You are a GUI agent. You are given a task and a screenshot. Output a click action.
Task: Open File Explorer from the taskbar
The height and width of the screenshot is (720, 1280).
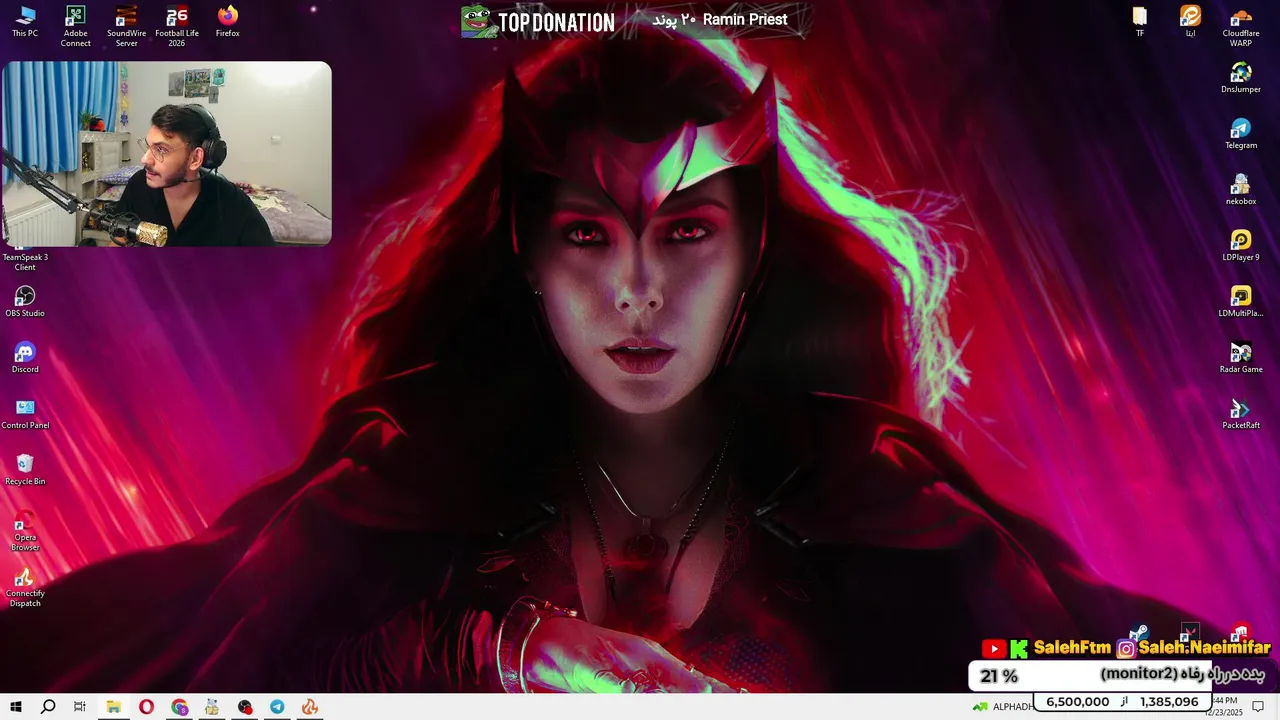113,707
